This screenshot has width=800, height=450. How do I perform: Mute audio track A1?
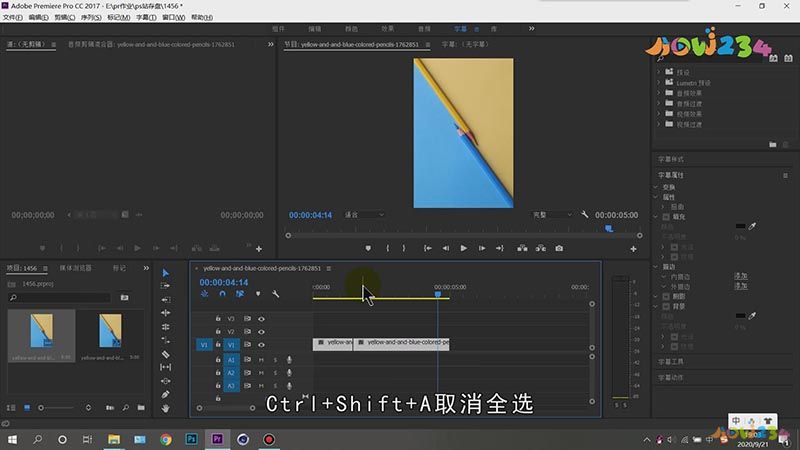click(x=261, y=360)
